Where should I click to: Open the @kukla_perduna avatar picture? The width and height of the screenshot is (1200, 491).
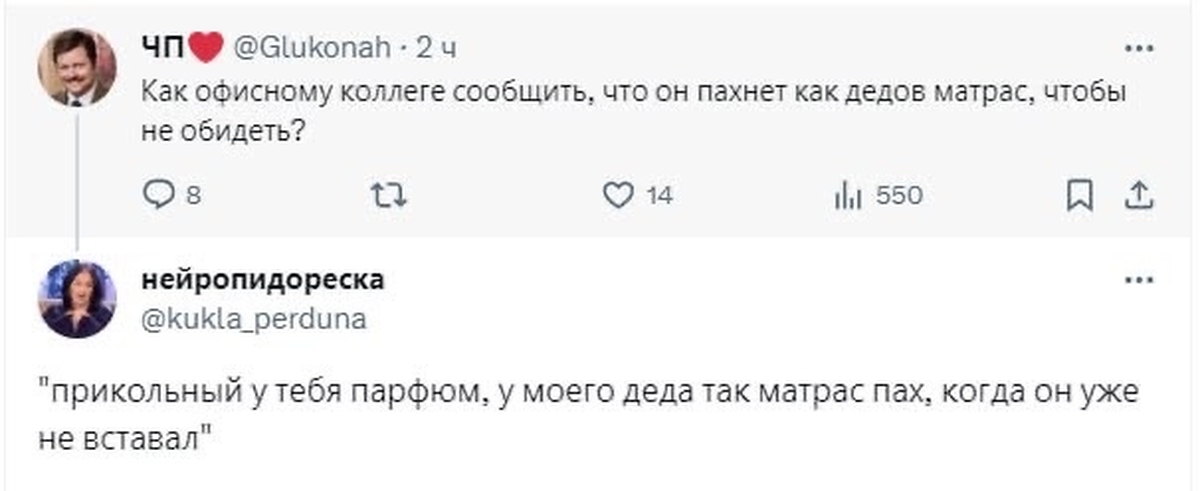[77, 299]
